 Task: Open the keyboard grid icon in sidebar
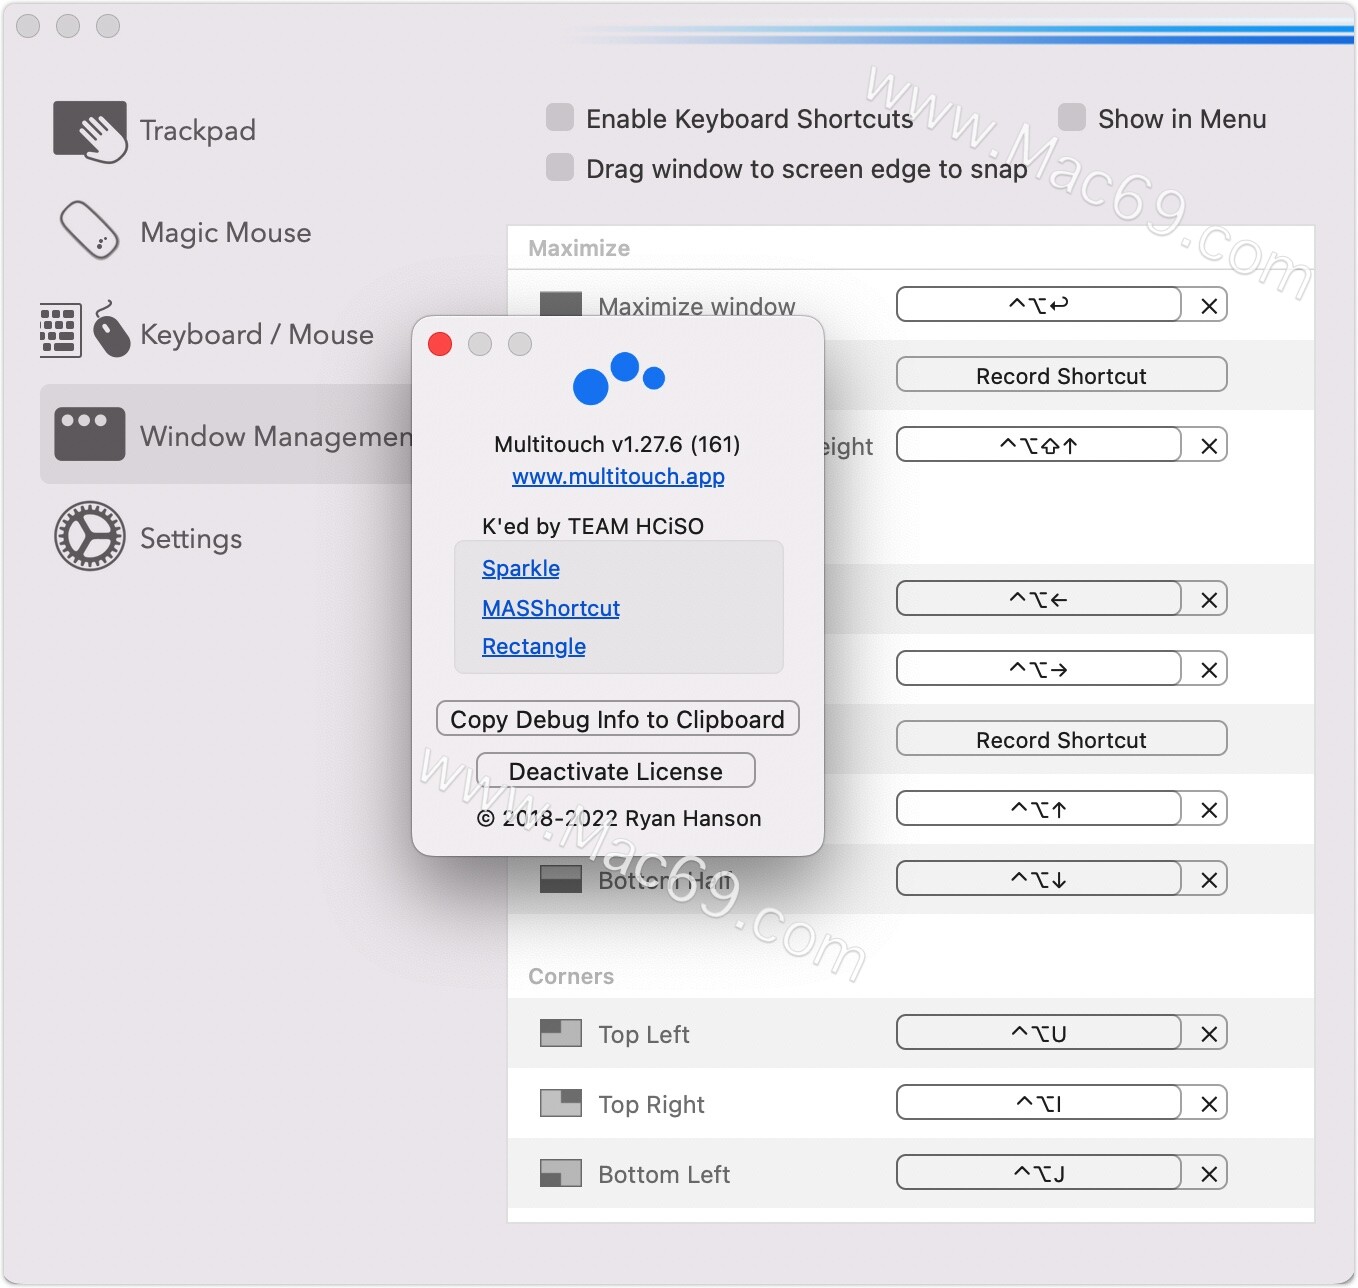coord(60,330)
